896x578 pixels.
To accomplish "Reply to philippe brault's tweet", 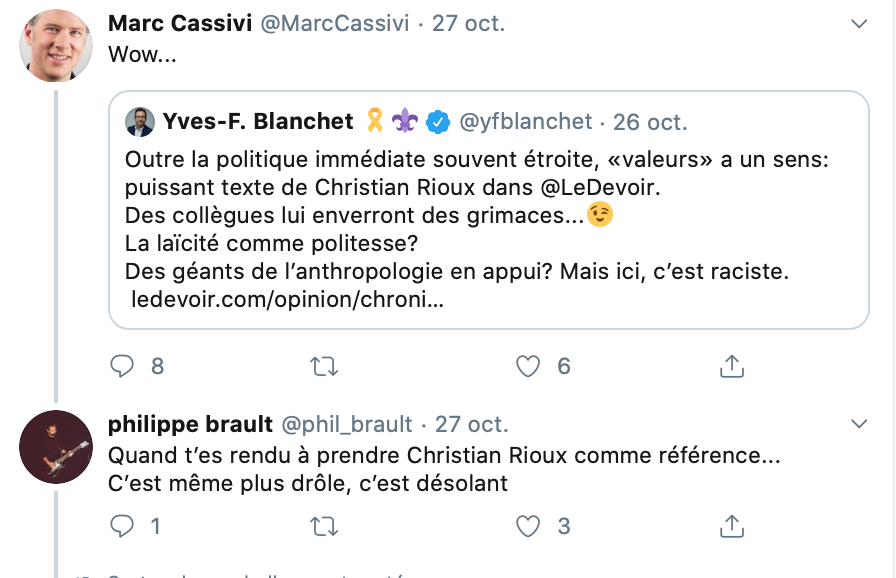I will click(122, 526).
